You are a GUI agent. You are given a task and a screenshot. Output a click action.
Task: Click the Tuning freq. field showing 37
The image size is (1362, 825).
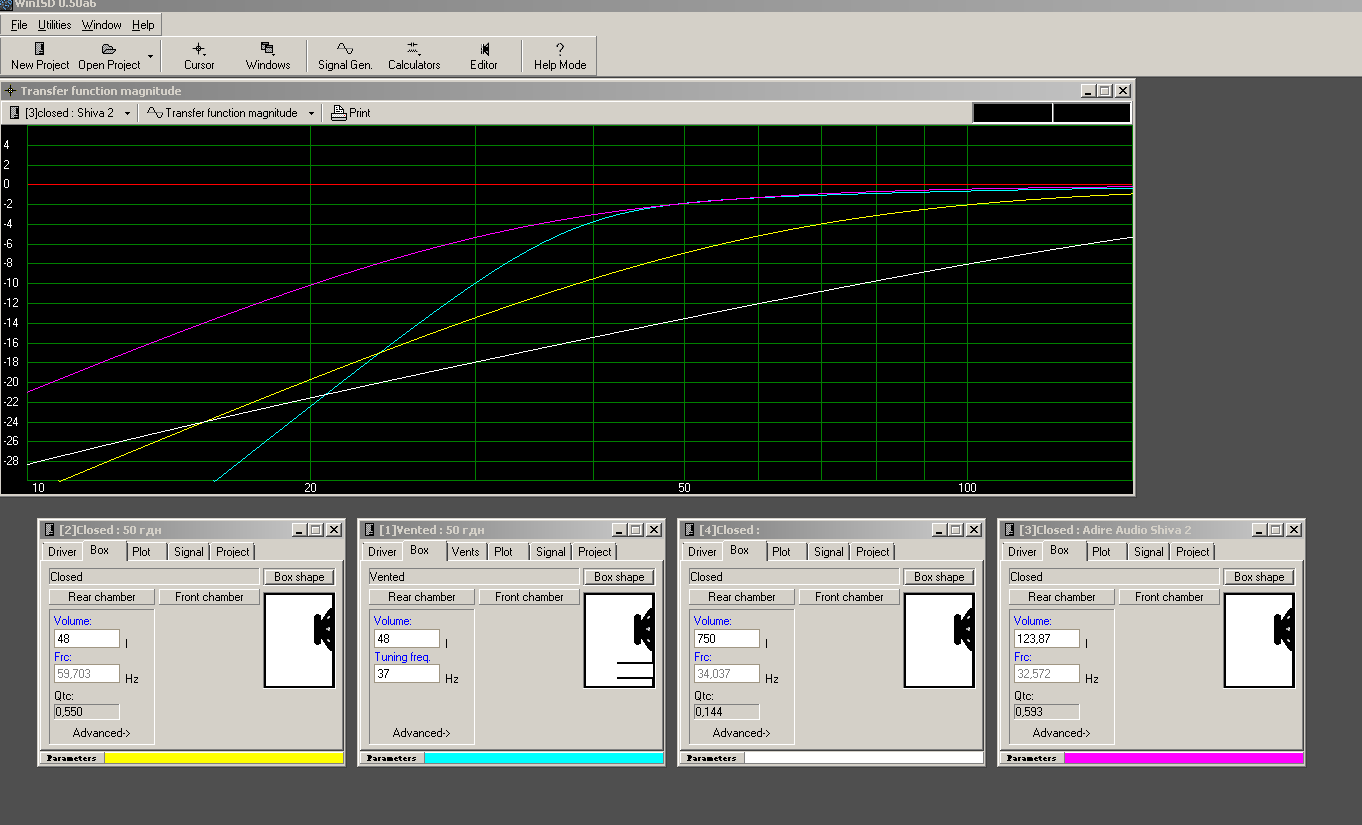[x=406, y=674]
